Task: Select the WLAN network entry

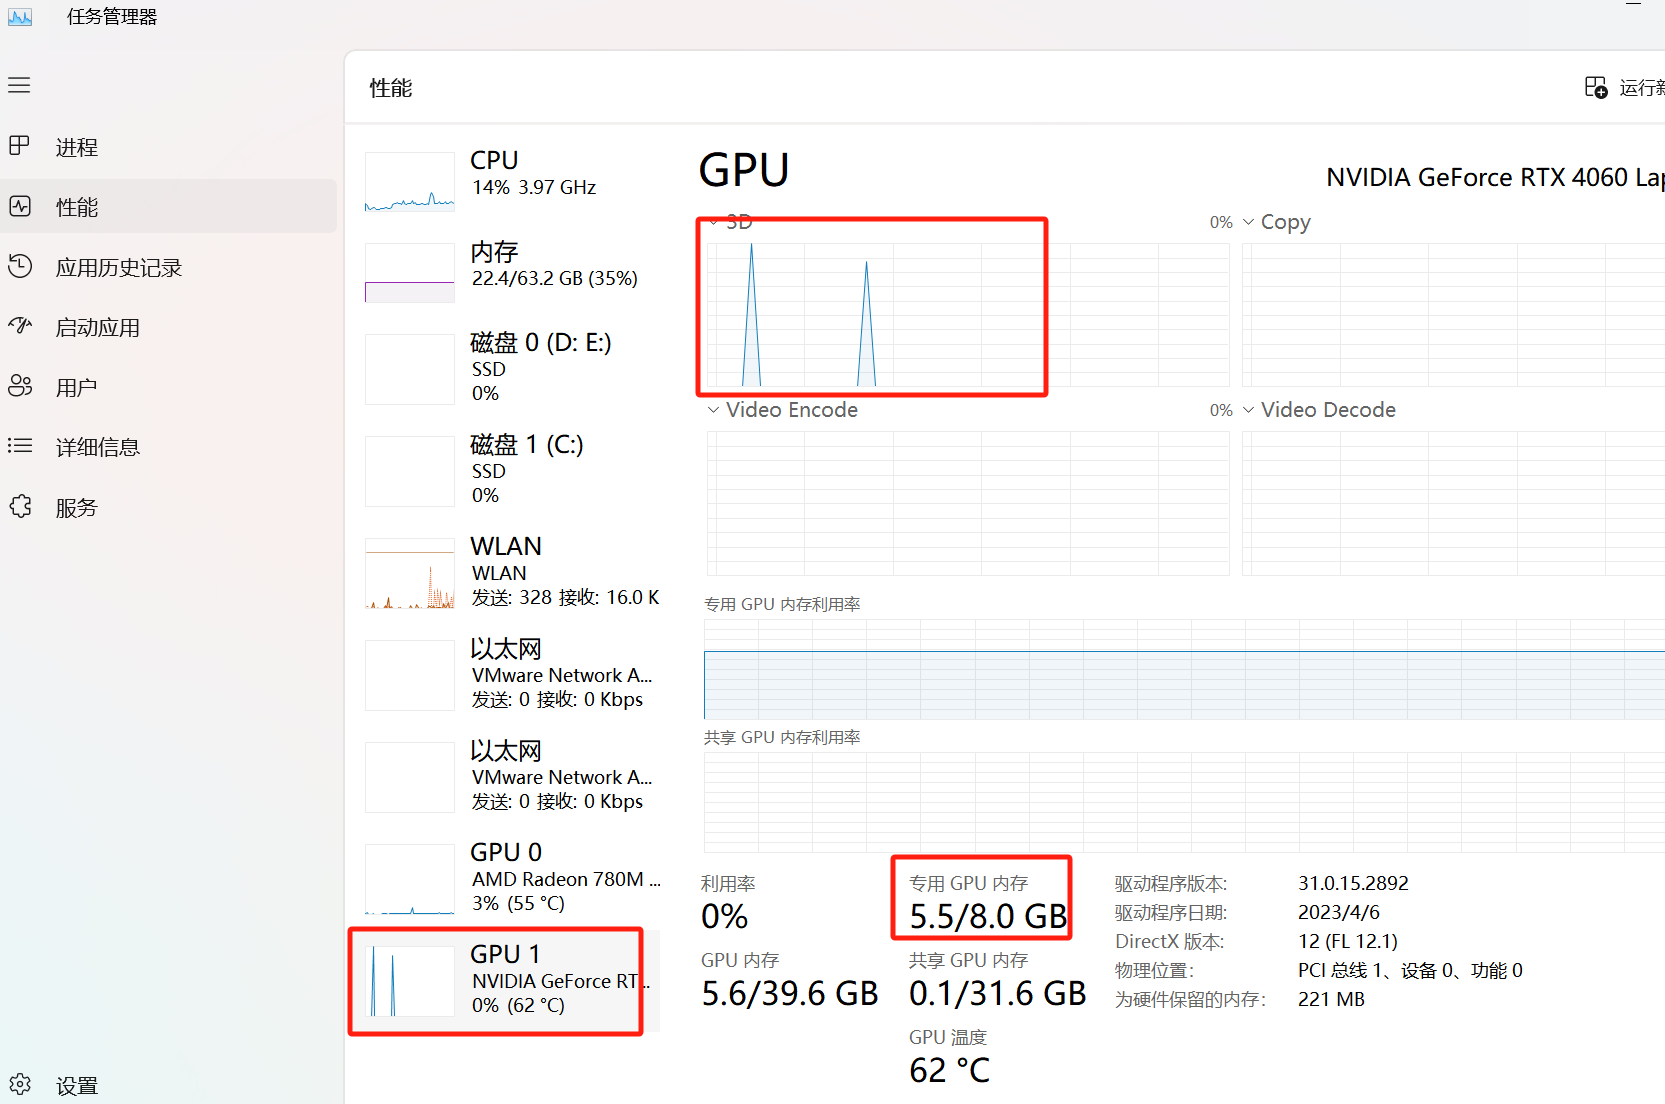Action: pos(512,572)
